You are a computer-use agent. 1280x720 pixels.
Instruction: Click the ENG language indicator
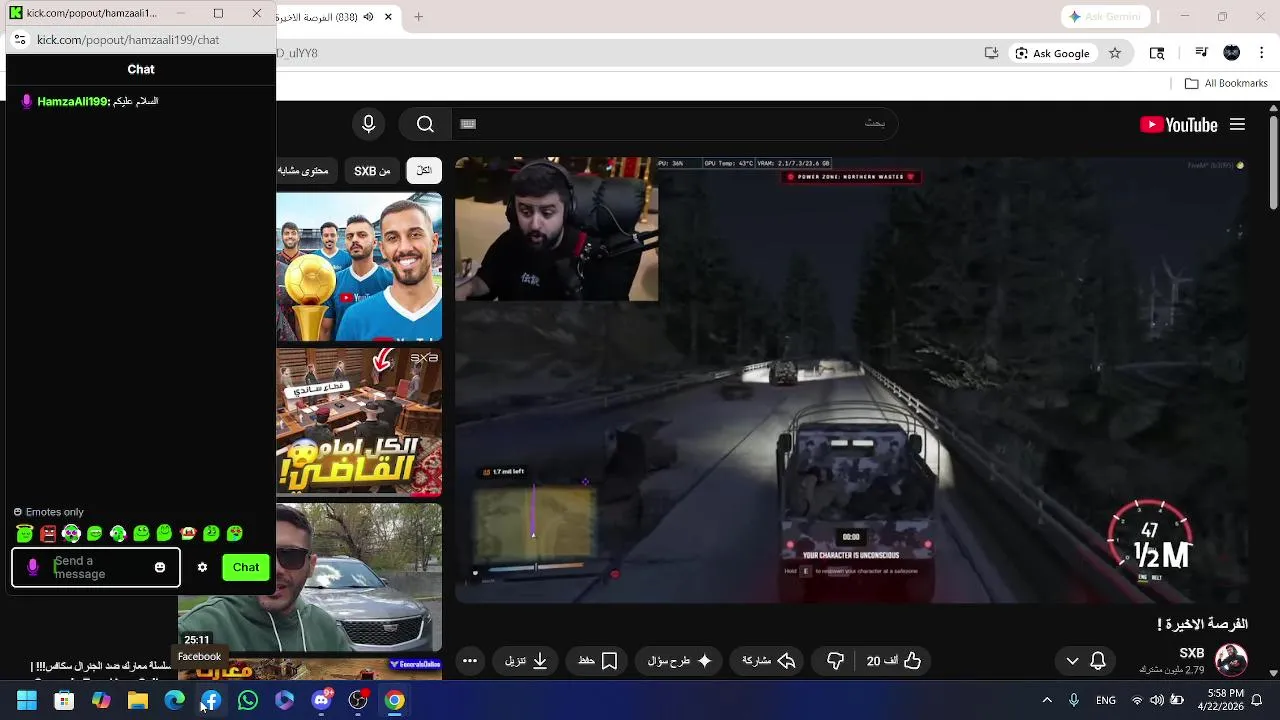point(1106,700)
